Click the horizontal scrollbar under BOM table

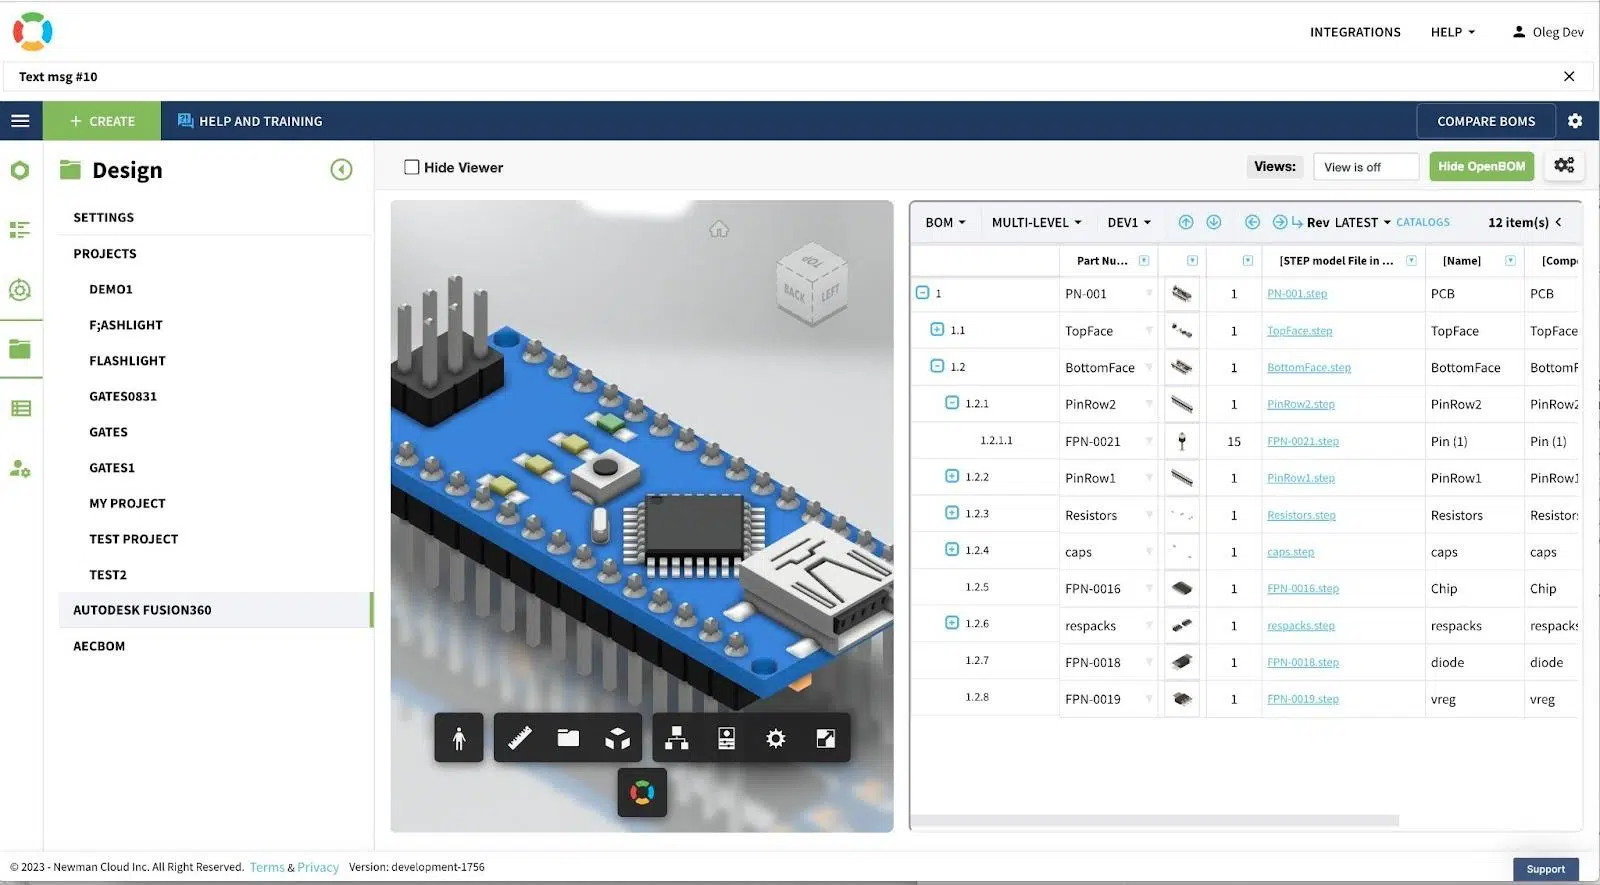pos(1154,821)
